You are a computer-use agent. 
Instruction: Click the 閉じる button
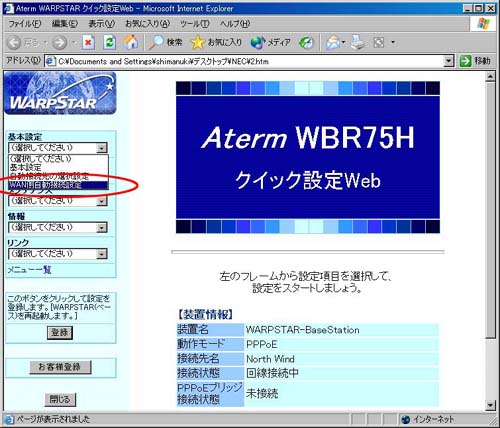click(60, 399)
